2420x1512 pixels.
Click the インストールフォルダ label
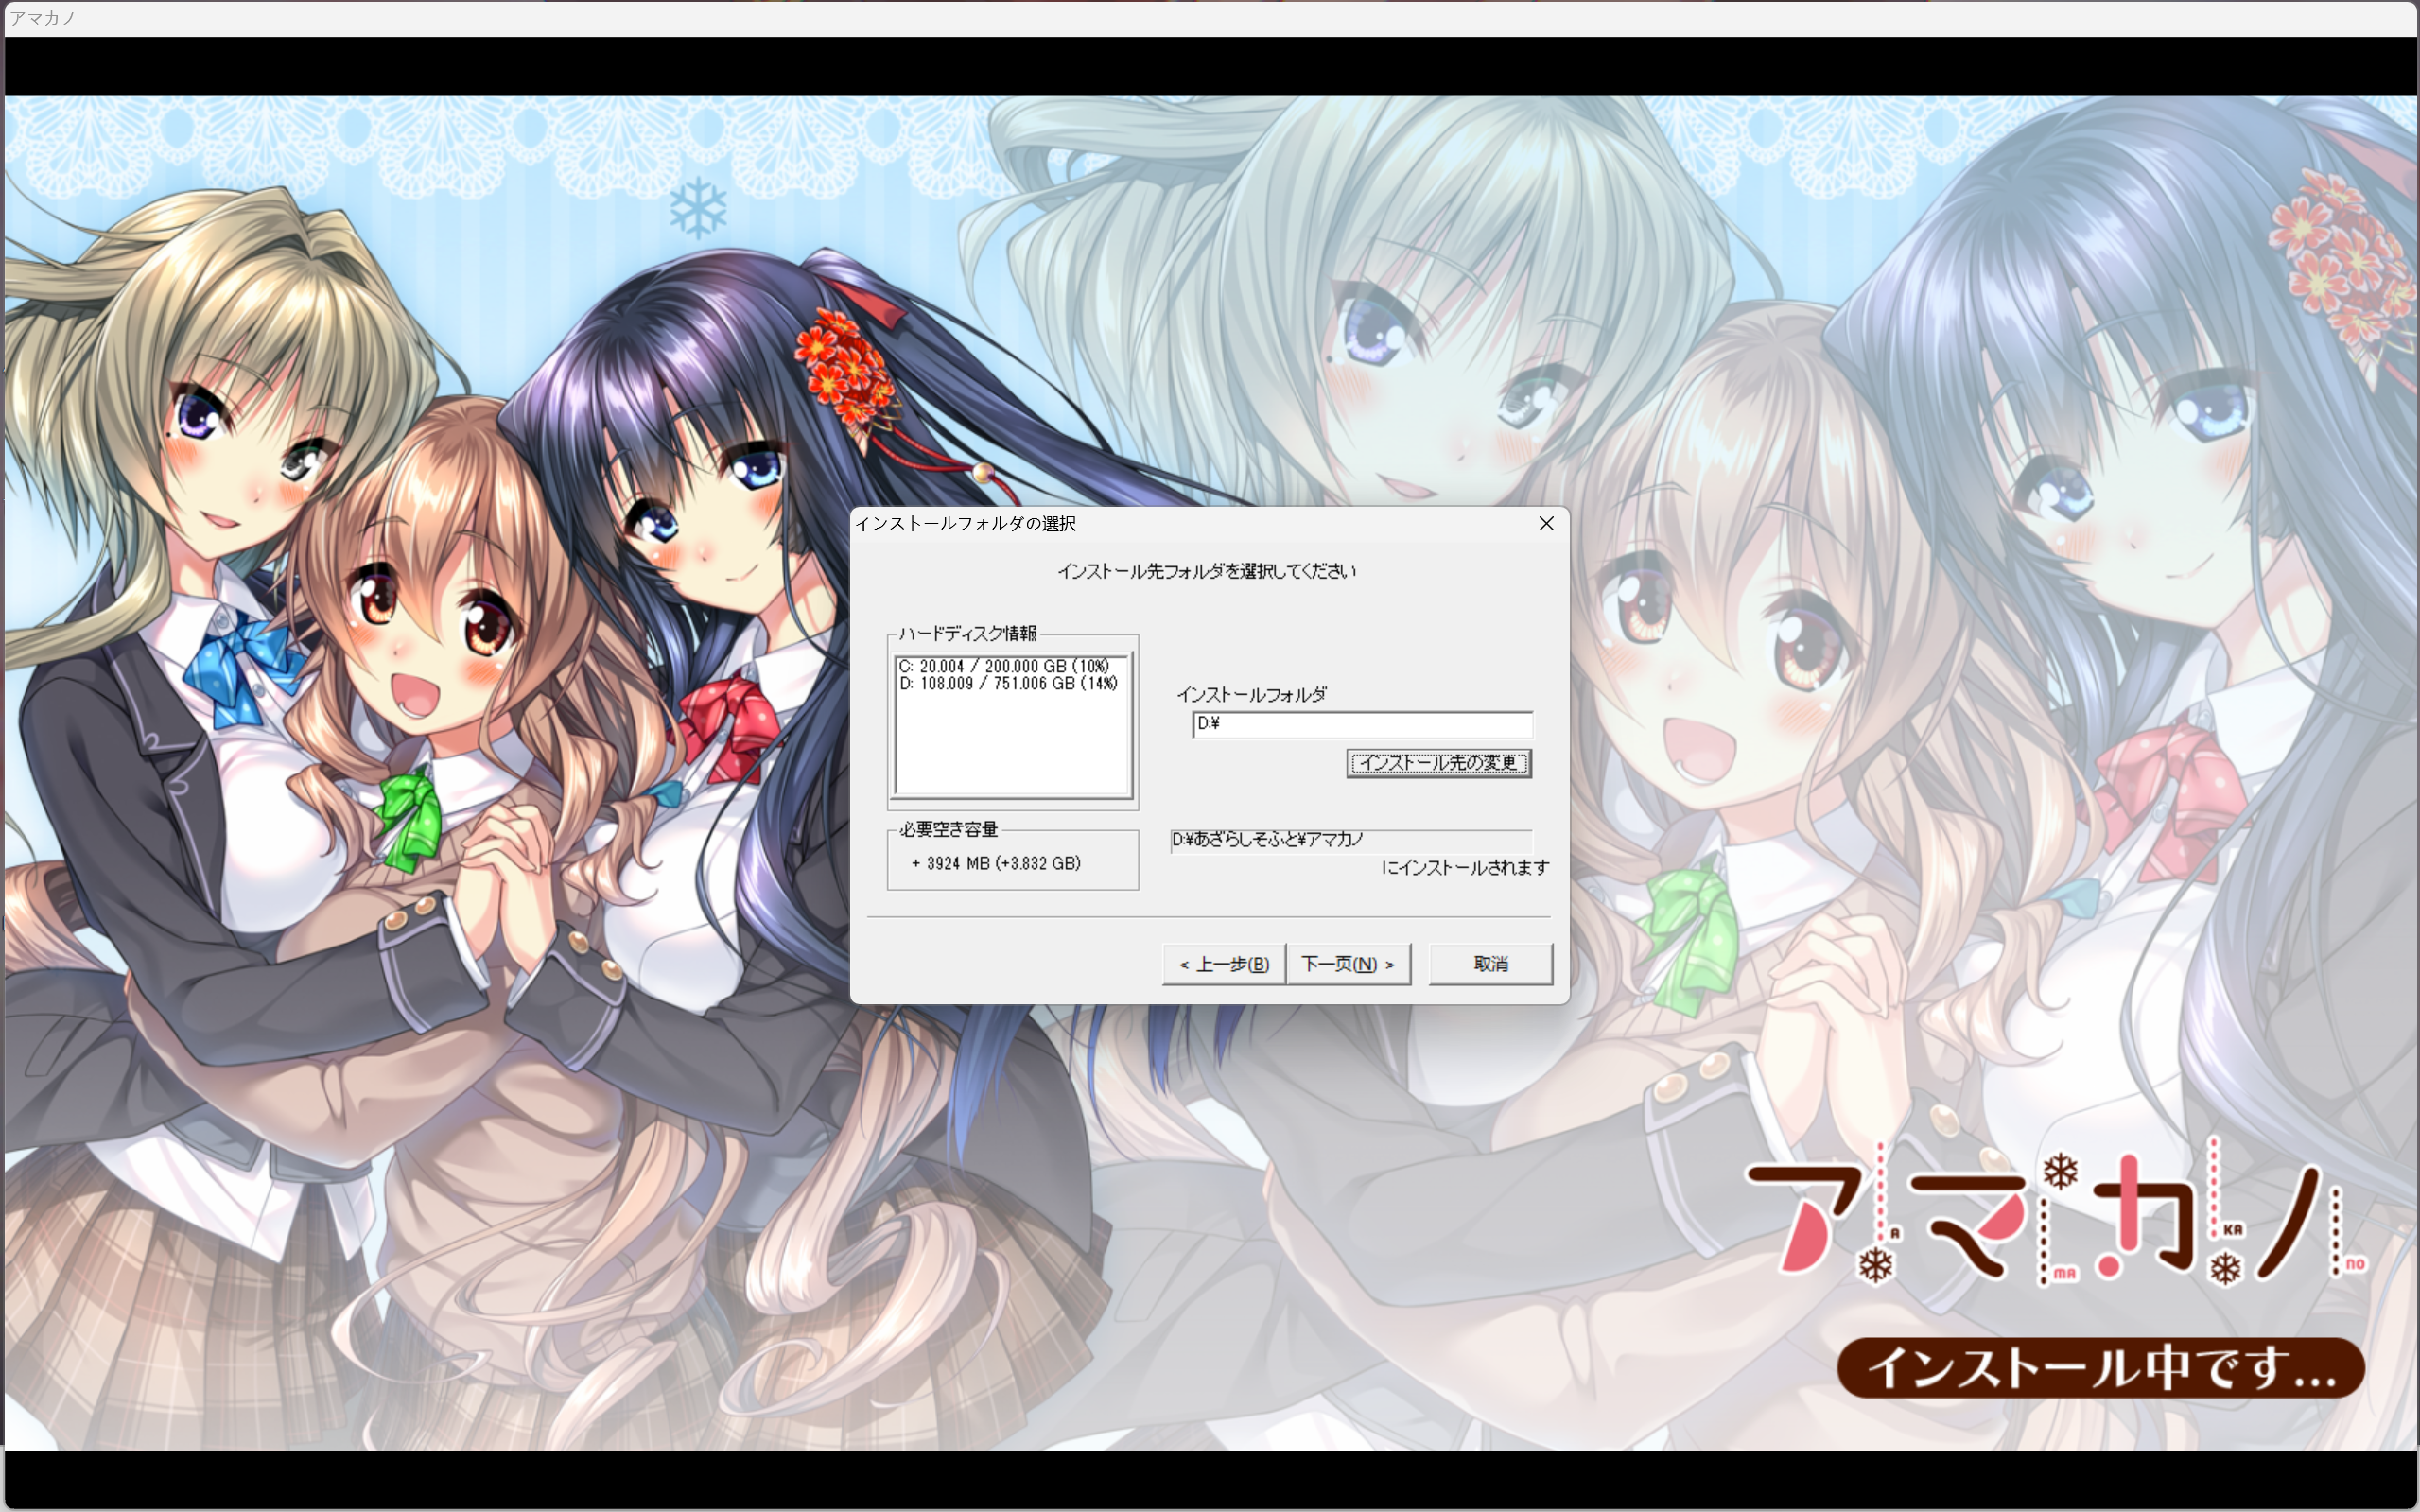pos(1251,694)
